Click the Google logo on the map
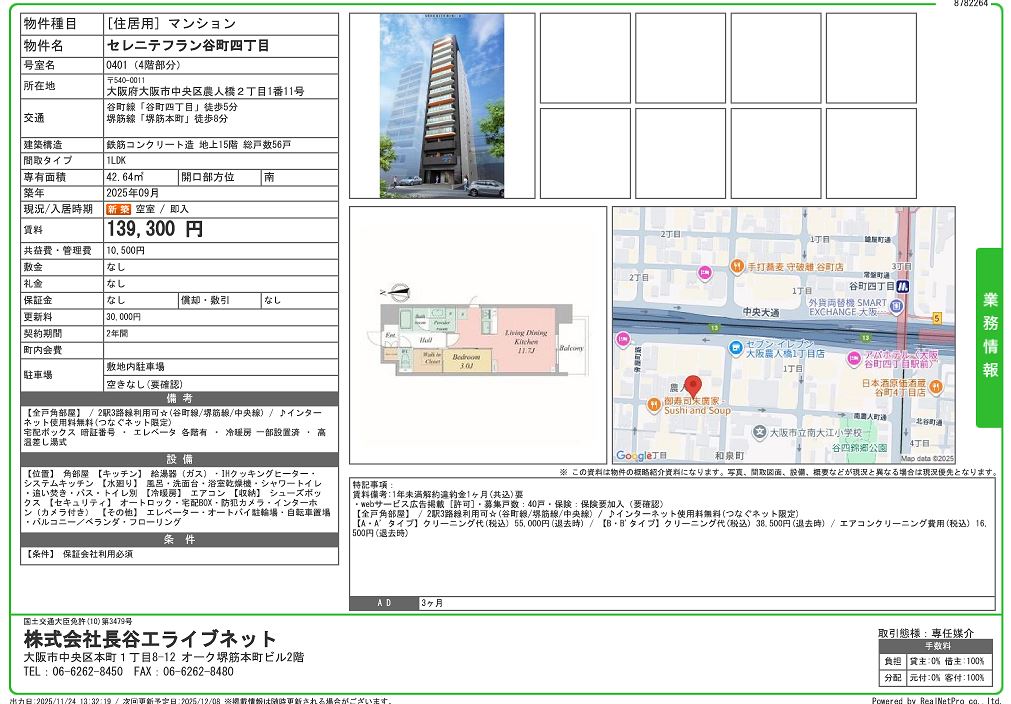Image resolution: width=1011 pixels, height=704 pixels. click(634, 456)
